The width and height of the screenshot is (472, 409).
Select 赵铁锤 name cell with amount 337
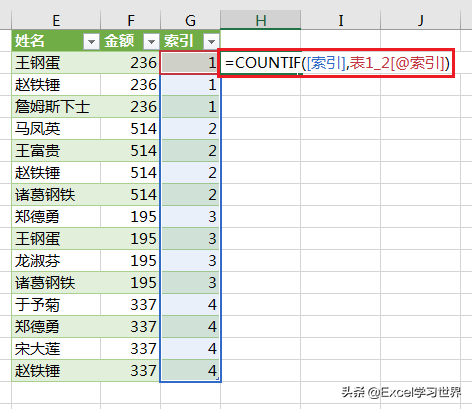[56, 371]
